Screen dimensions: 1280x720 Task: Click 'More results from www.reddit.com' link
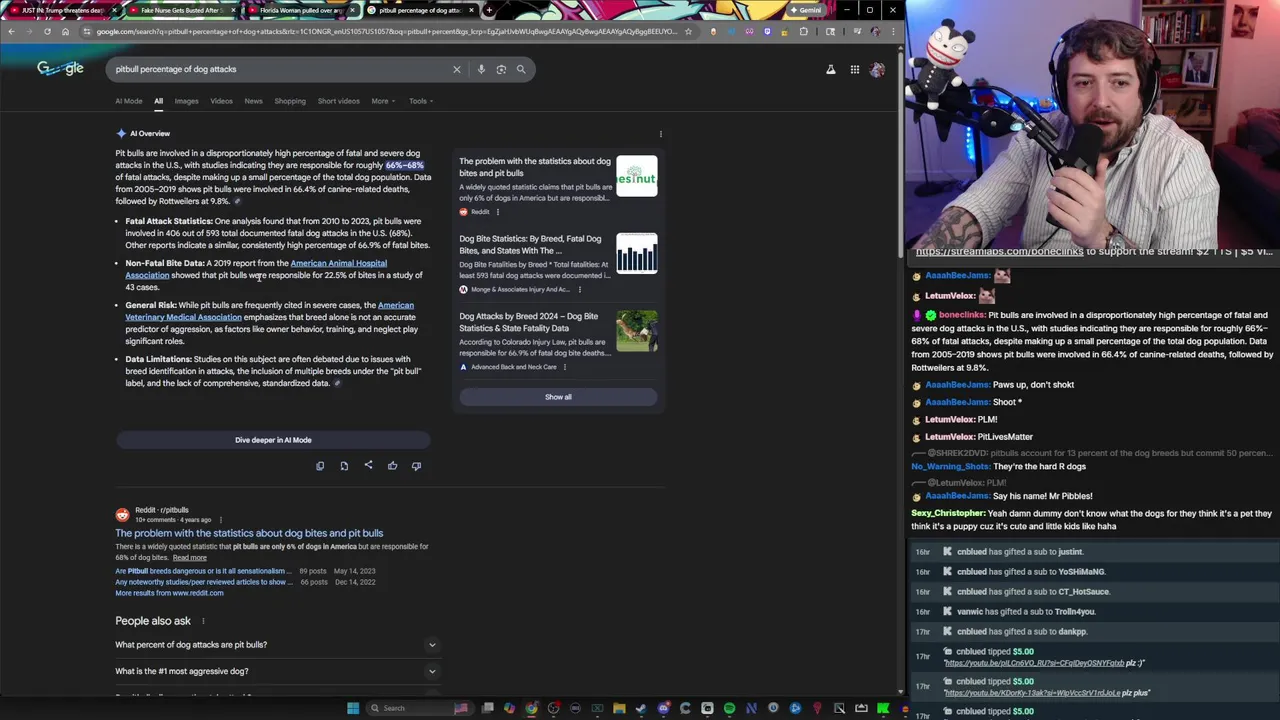coord(169,593)
